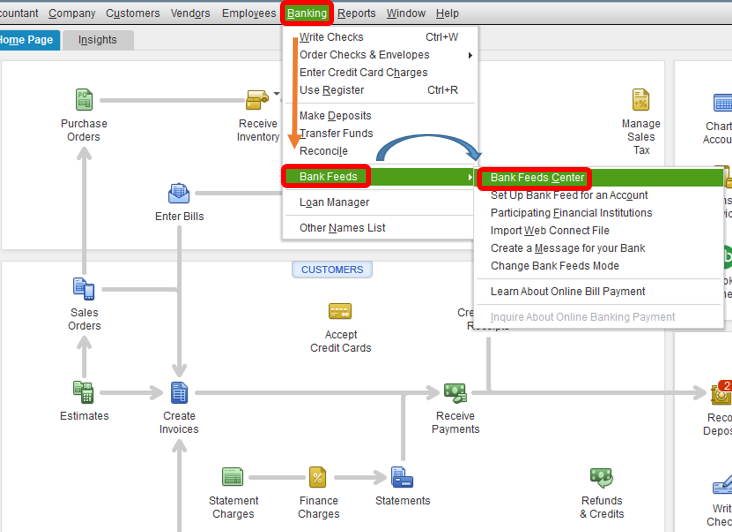
Task: Select the Home Page tab
Action: (28, 40)
